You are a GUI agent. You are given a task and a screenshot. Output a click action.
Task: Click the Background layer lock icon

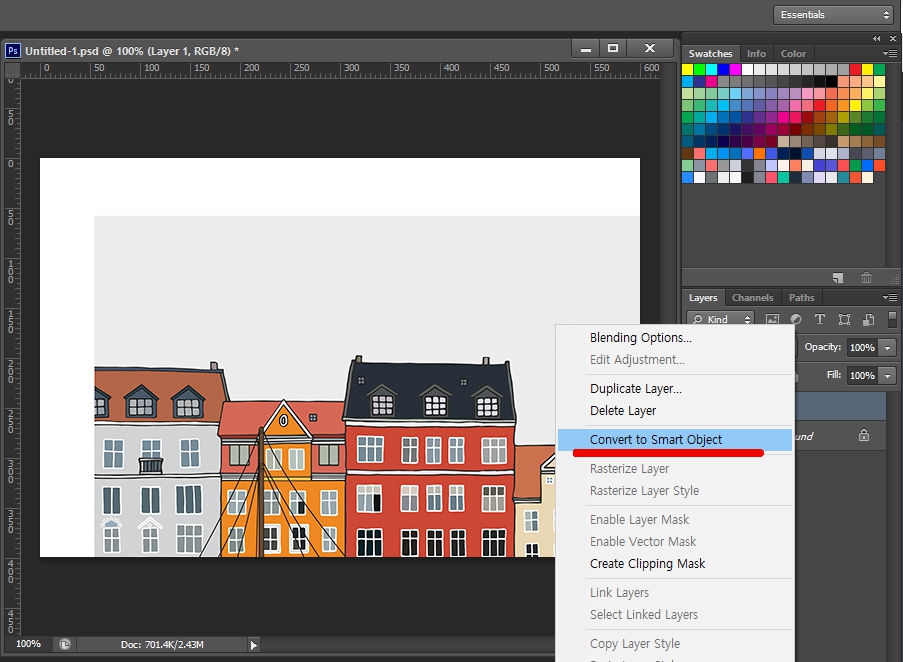click(864, 435)
